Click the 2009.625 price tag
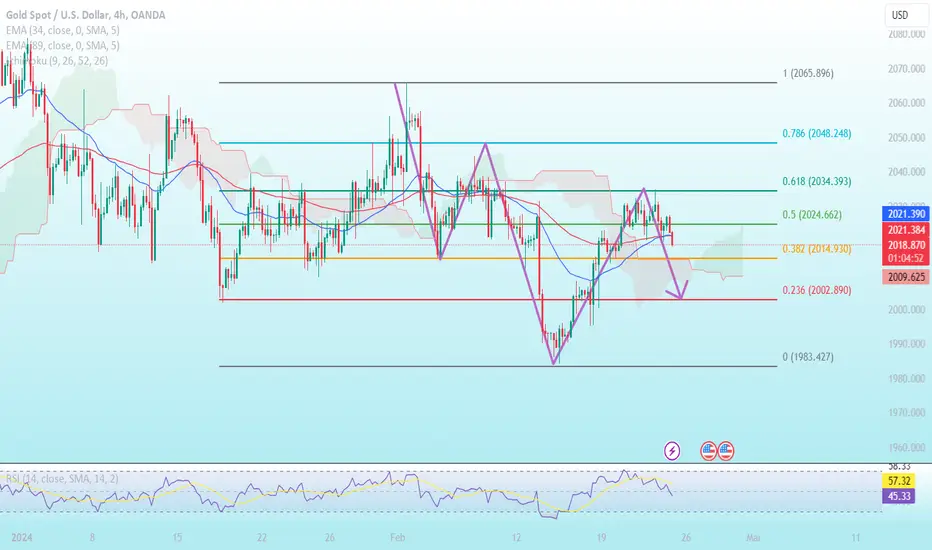 point(905,276)
